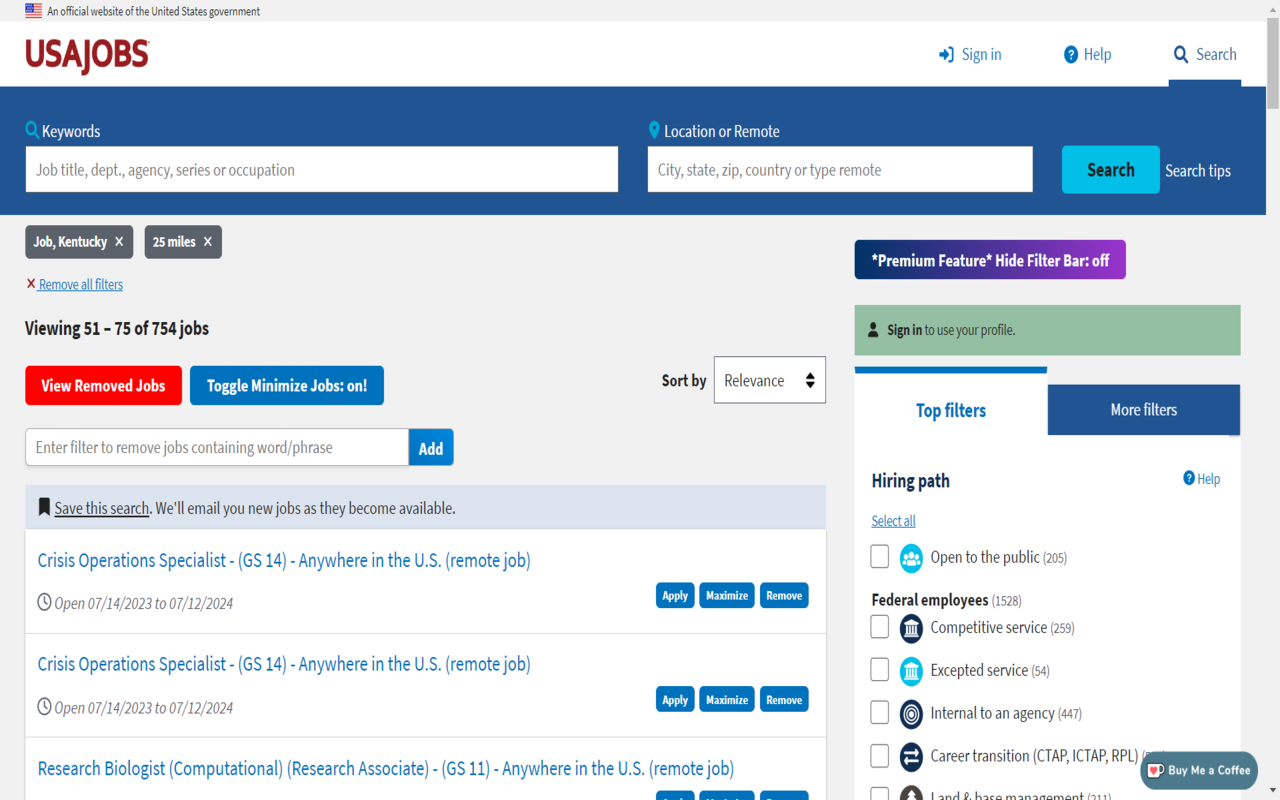Remove the 25 miles filter chip with X
The width and height of the screenshot is (1280, 800).
coord(208,242)
